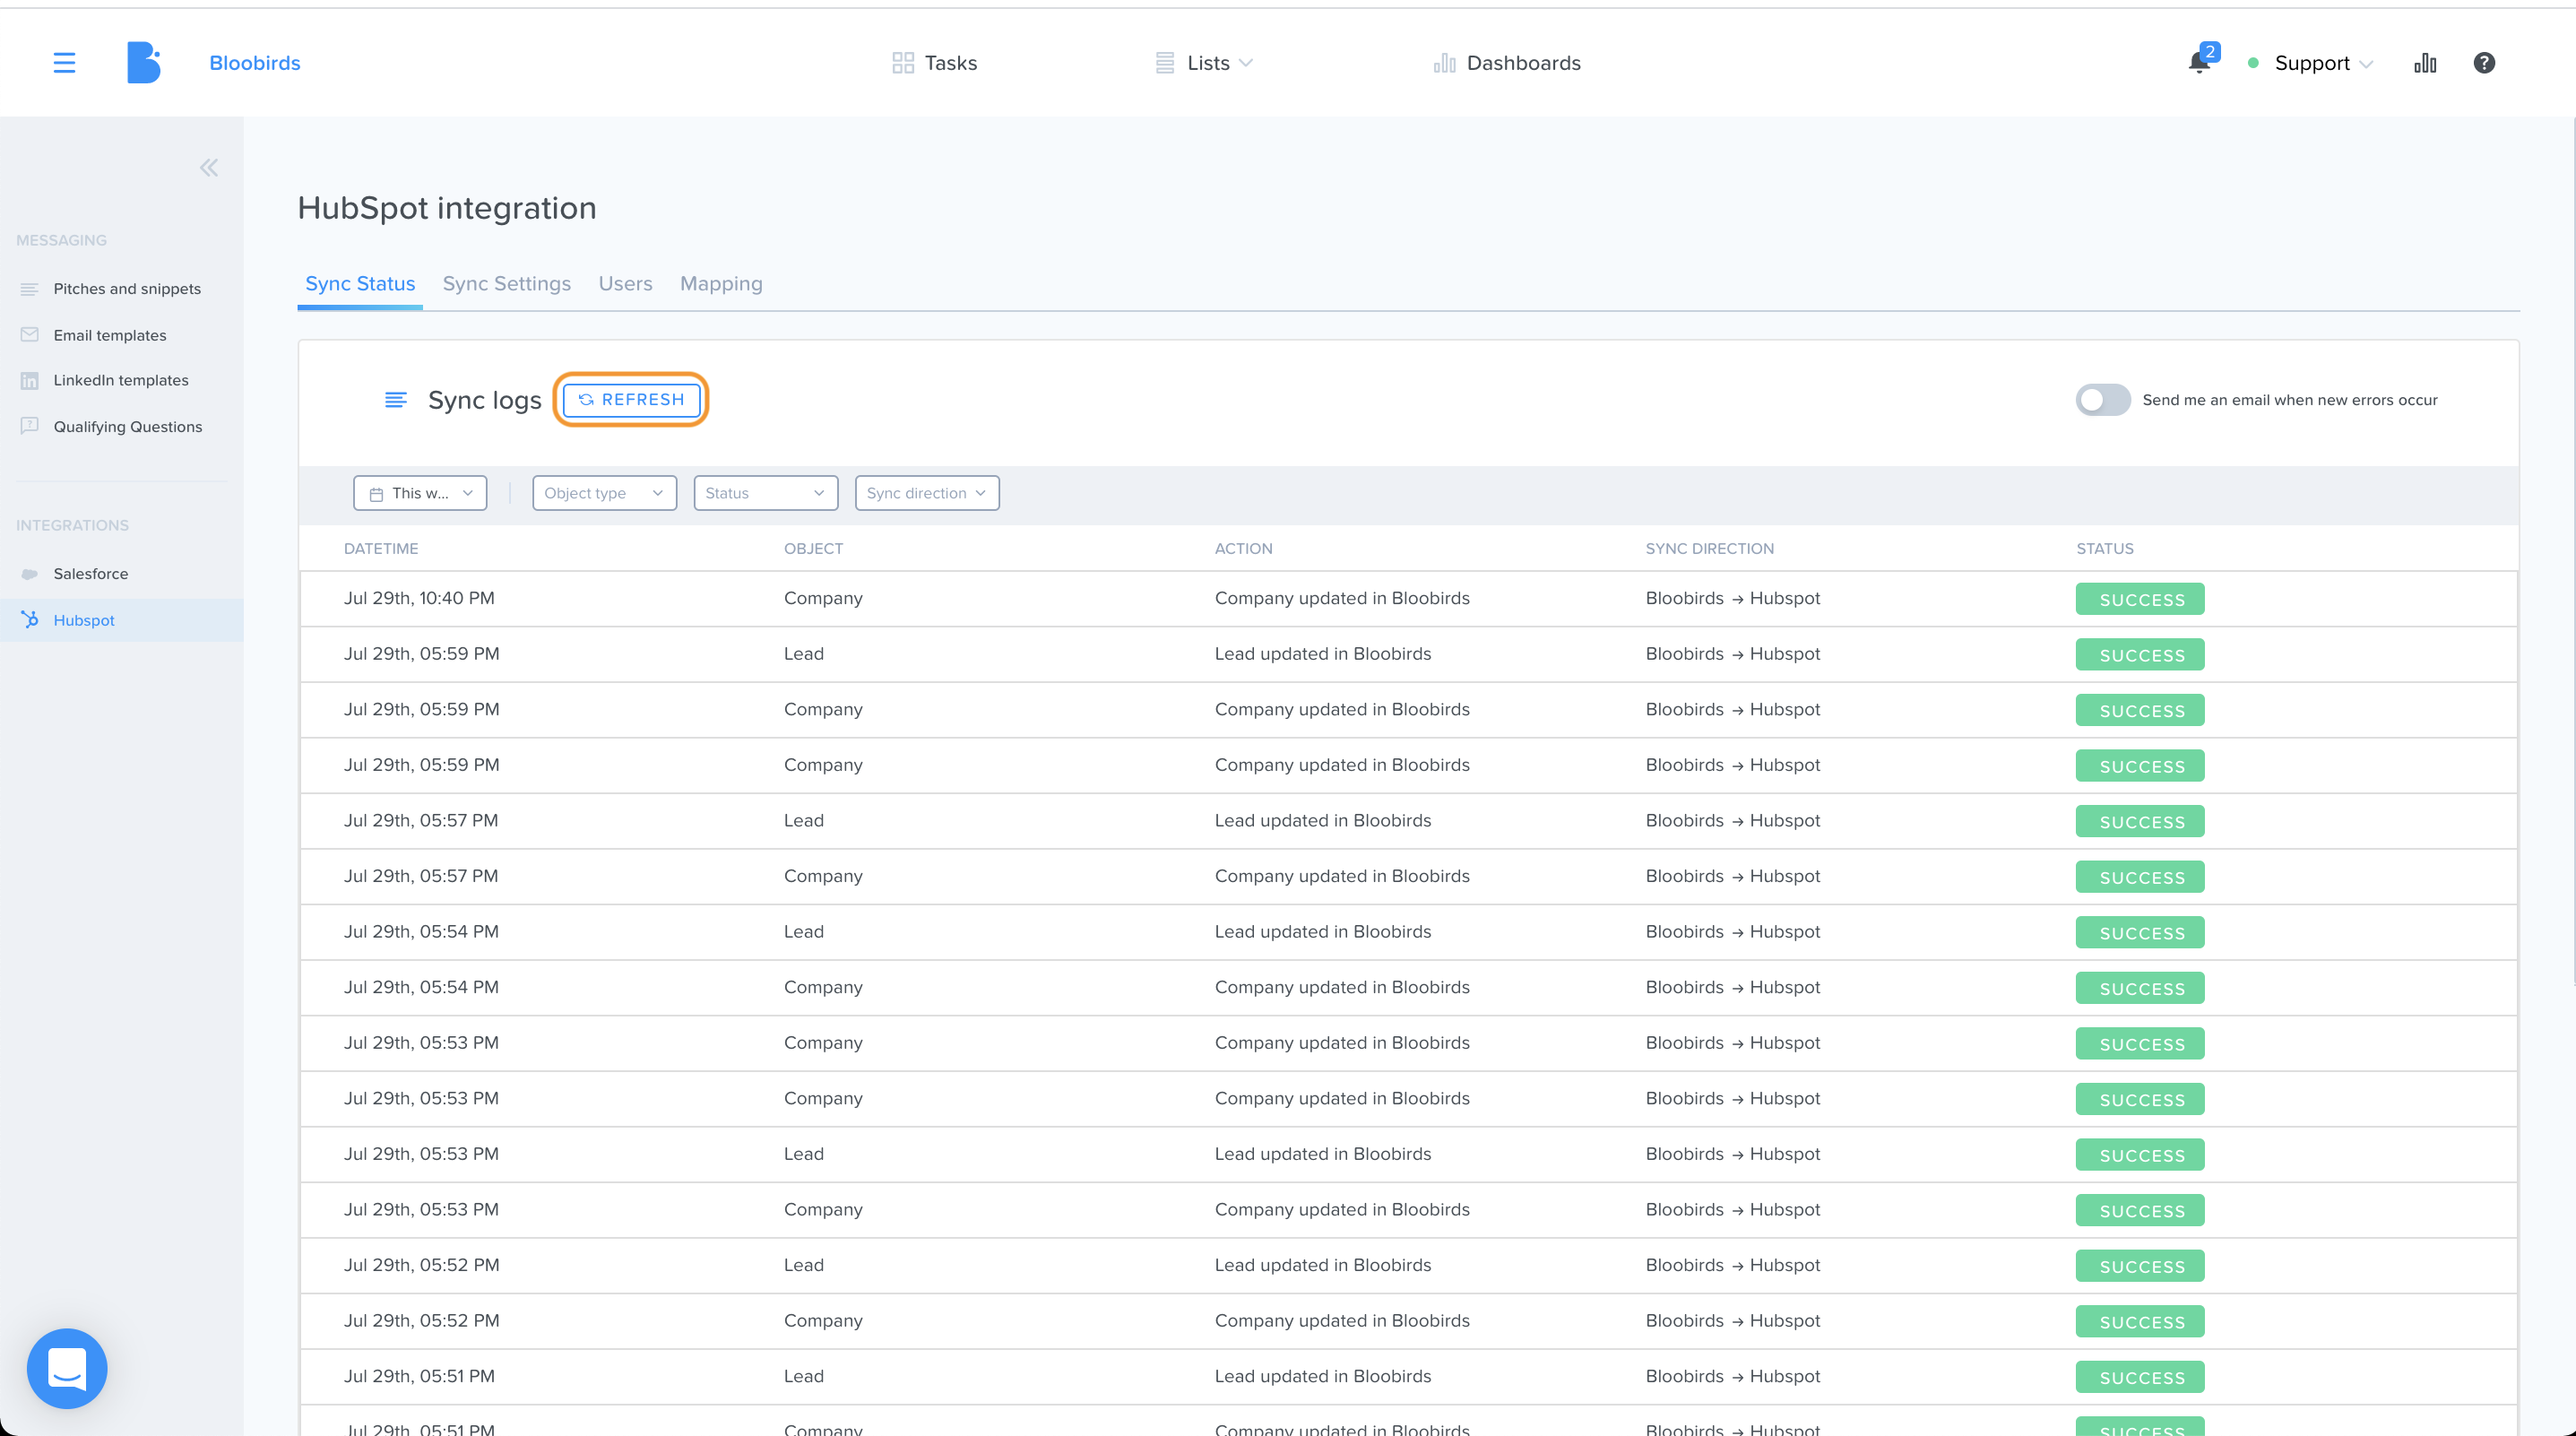Screen dimensions: 2576x1436
Task: Click the Bloobirds logo icon
Action: pos(143,63)
